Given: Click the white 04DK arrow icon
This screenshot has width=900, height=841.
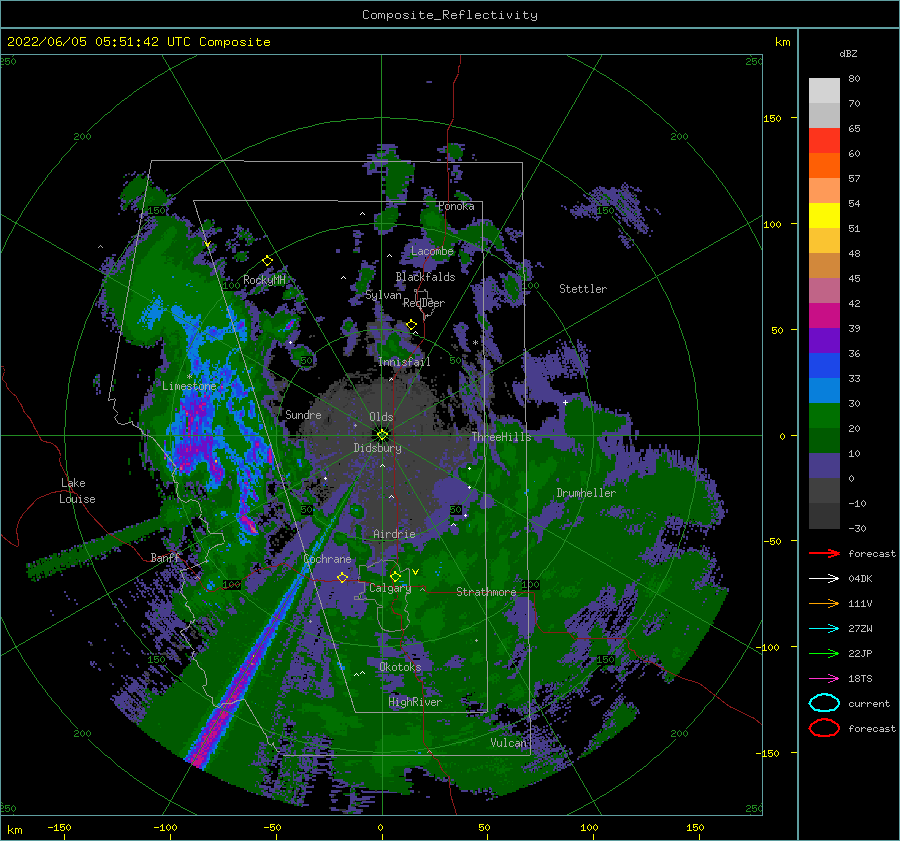Looking at the screenshot, I should click(x=824, y=579).
